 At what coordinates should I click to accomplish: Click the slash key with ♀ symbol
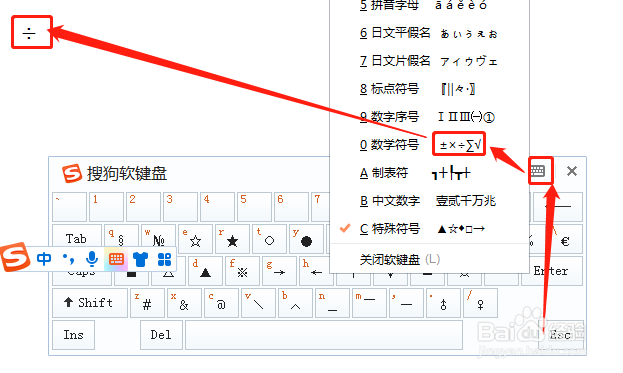click(480, 303)
